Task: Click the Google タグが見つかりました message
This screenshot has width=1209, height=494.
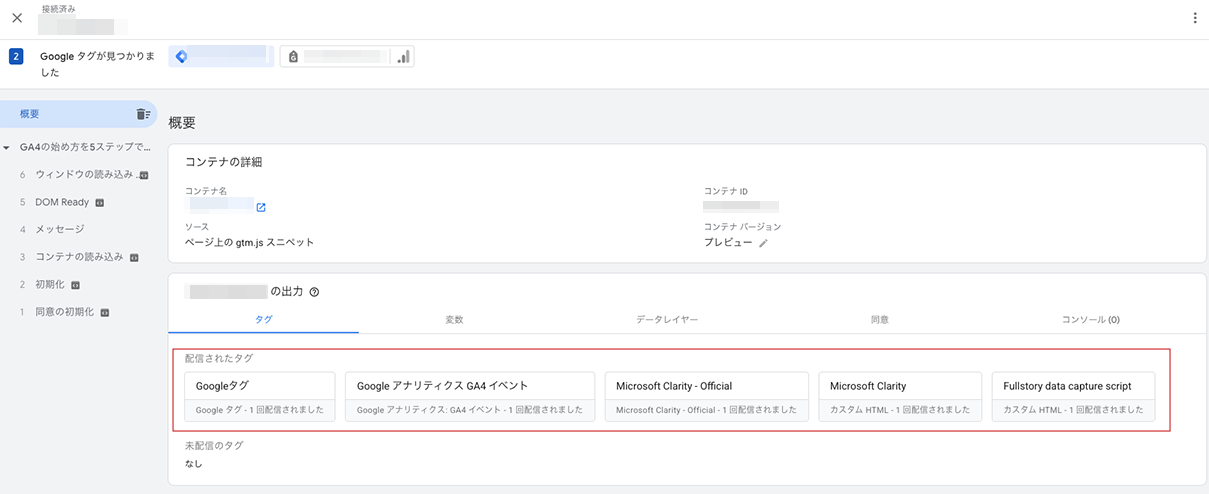Action: pos(97,64)
